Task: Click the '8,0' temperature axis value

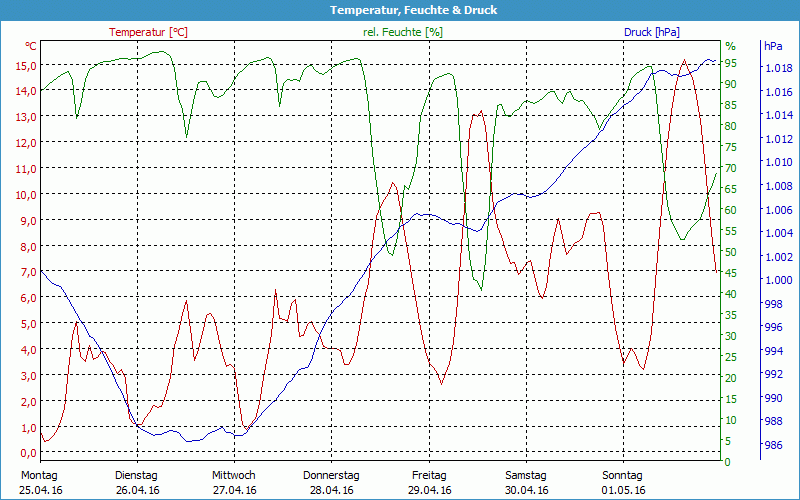Action: [28, 247]
